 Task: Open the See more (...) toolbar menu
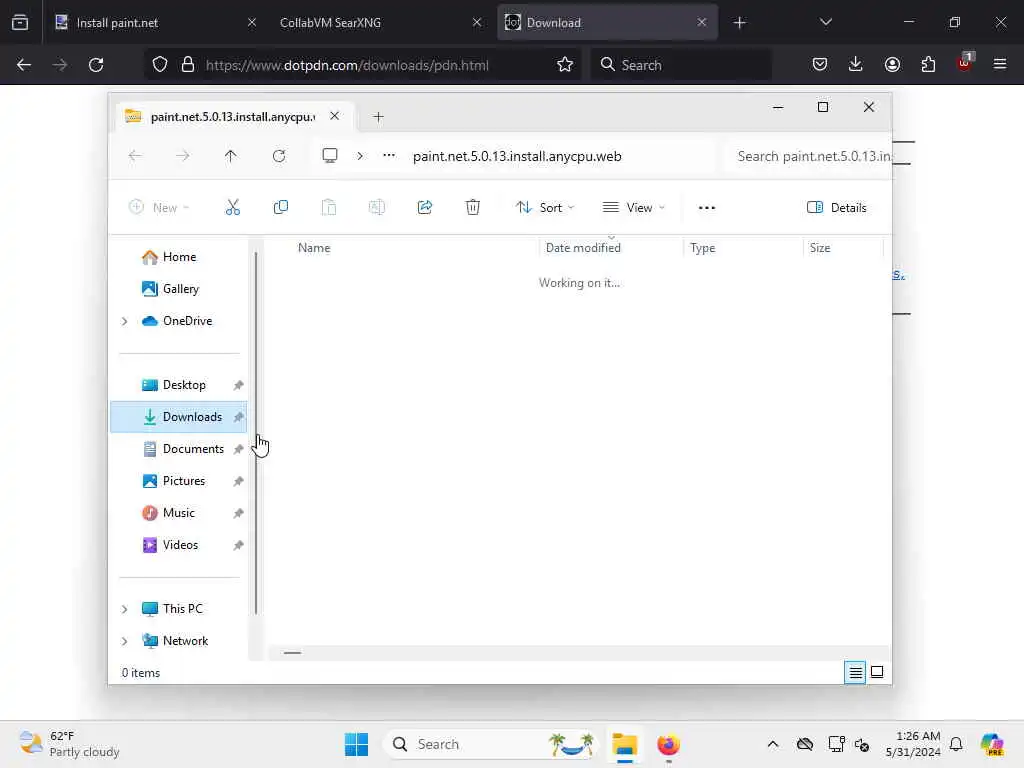707,208
